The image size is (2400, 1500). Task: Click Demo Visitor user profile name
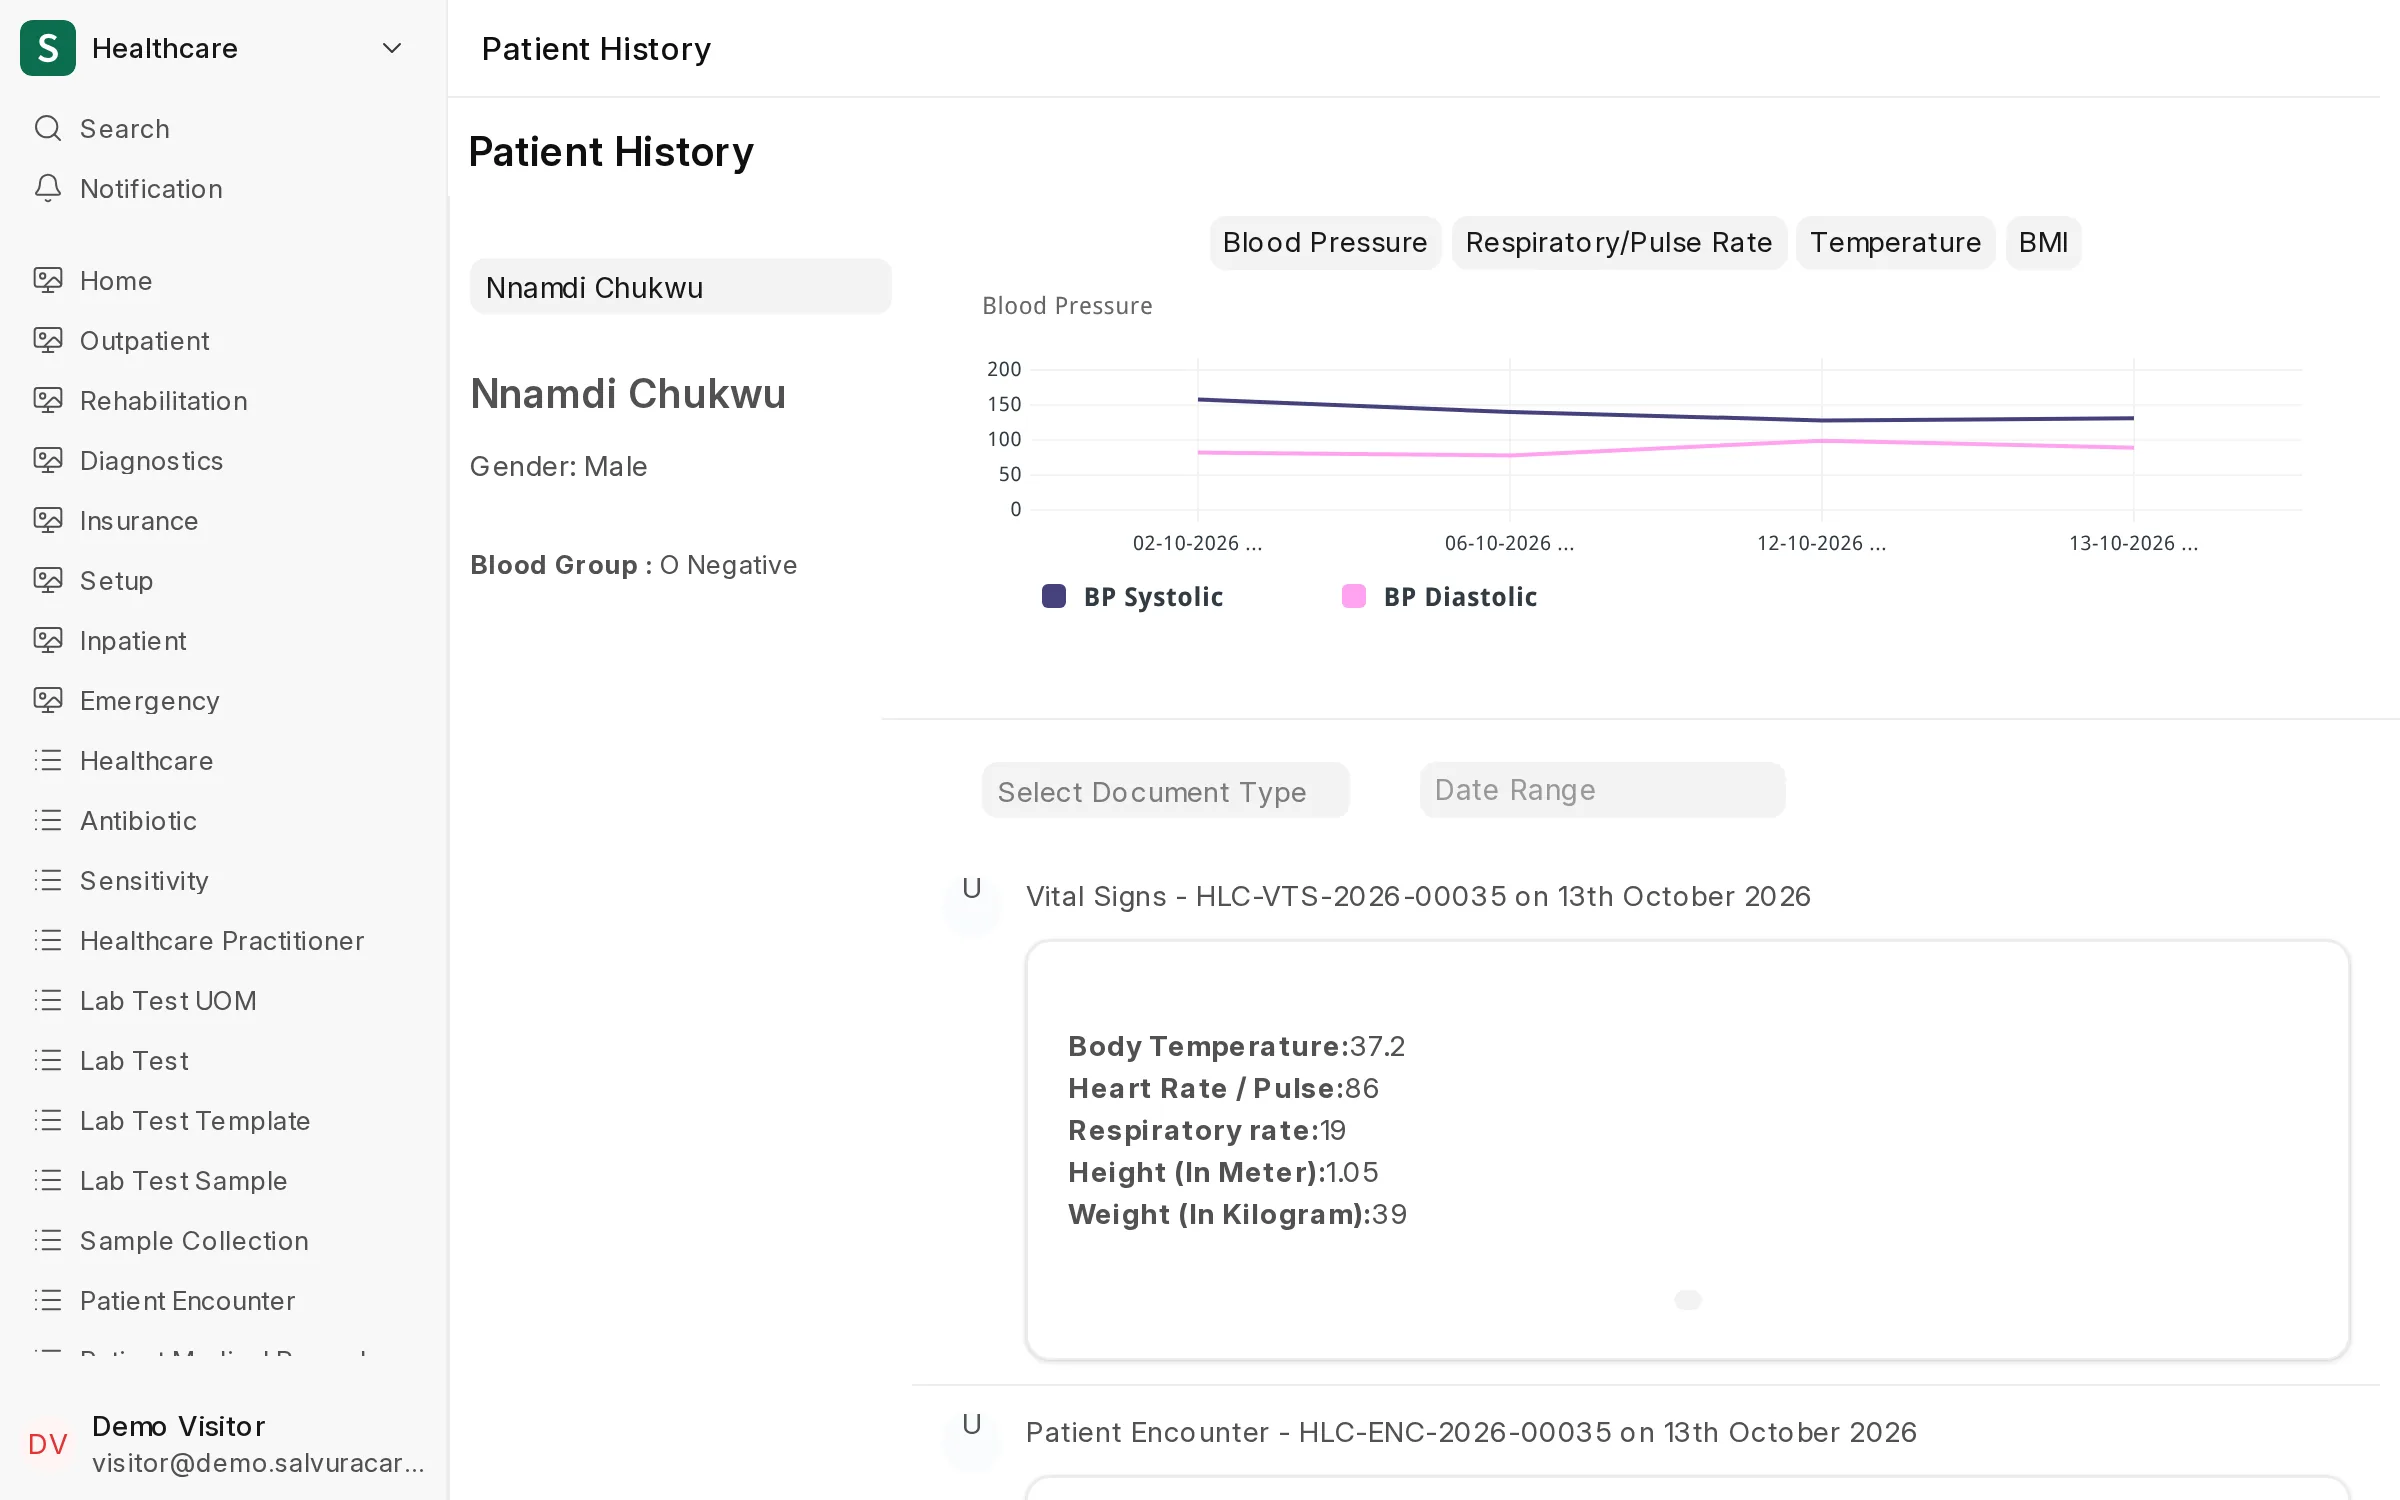[x=179, y=1426]
